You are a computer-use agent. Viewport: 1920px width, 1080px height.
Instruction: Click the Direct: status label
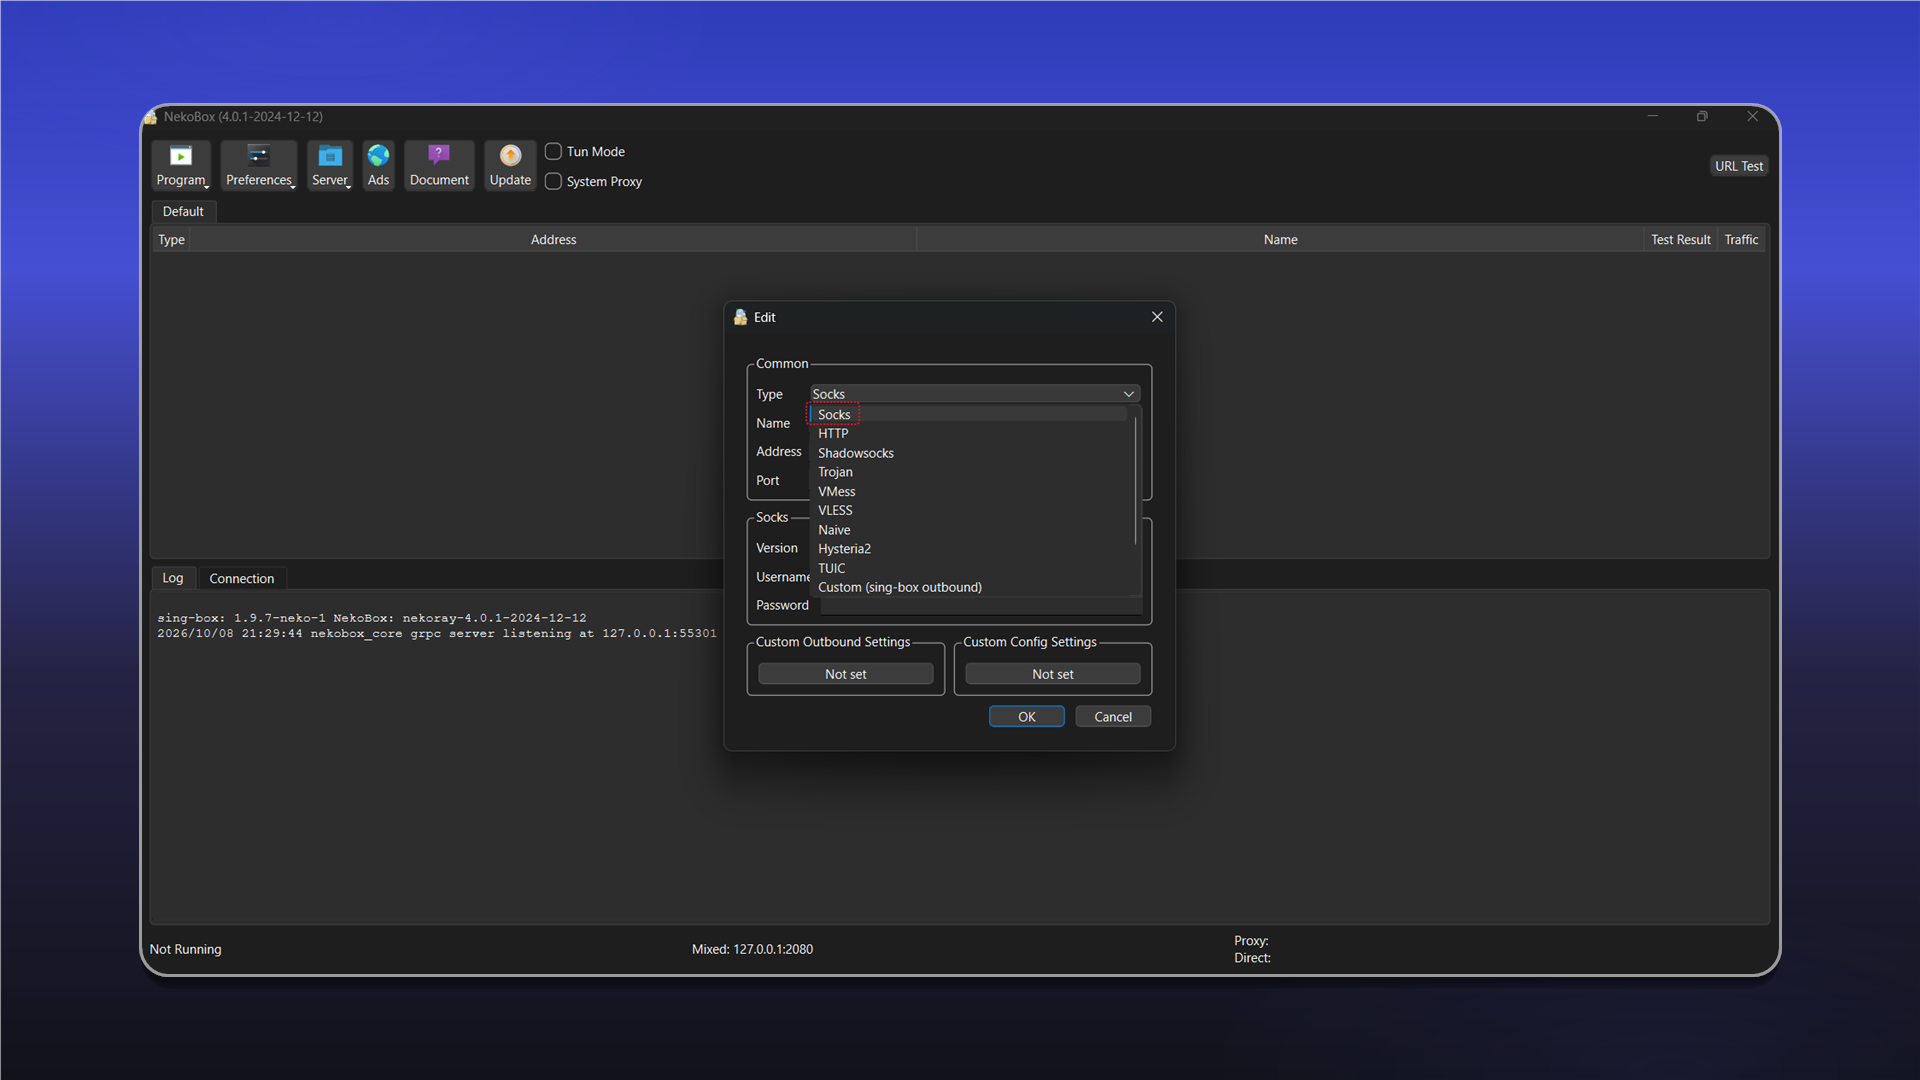click(x=1252, y=958)
